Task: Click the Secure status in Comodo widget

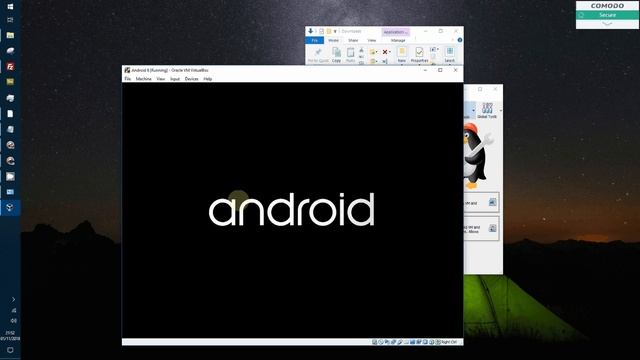Action: pyautogui.click(x=607, y=15)
